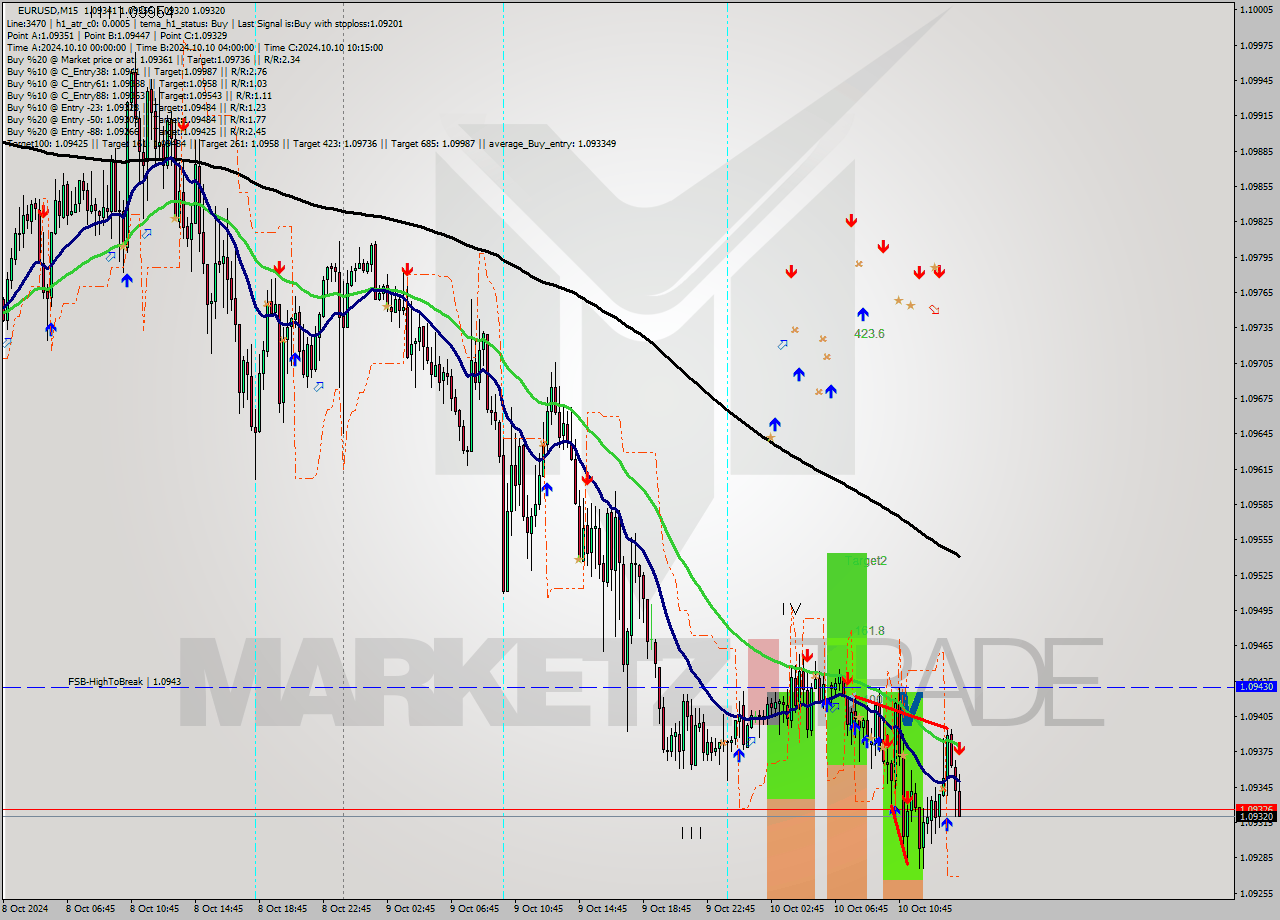Viewport: 1280px width, 920px height.
Task: Click the 1.09705 price axis label
Action: (1256, 363)
